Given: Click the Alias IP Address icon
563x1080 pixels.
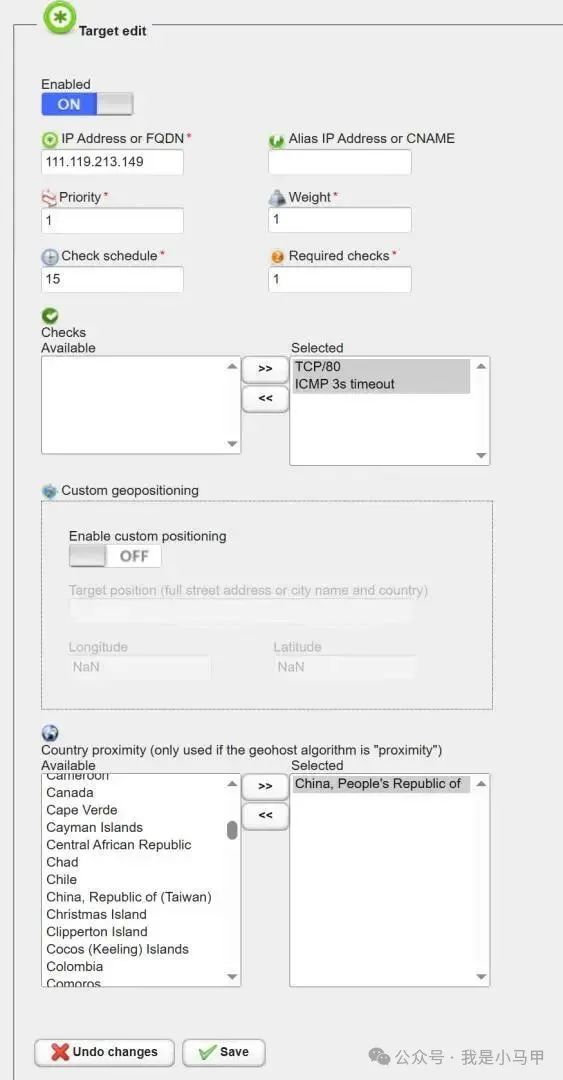Looking at the screenshot, I should click(276, 141).
